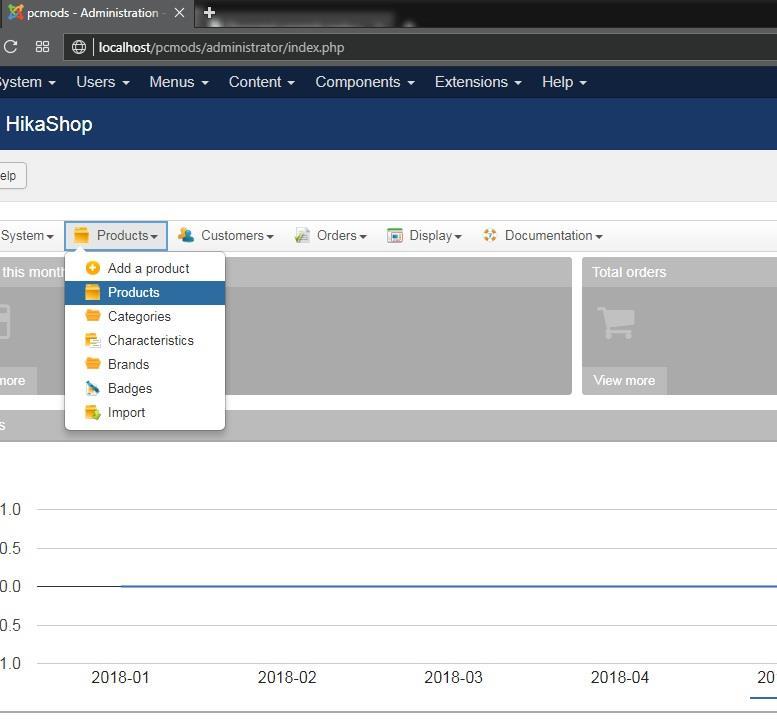Click the Total orders heading
Viewport: 777px width, 724px height.
tap(629, 272)
